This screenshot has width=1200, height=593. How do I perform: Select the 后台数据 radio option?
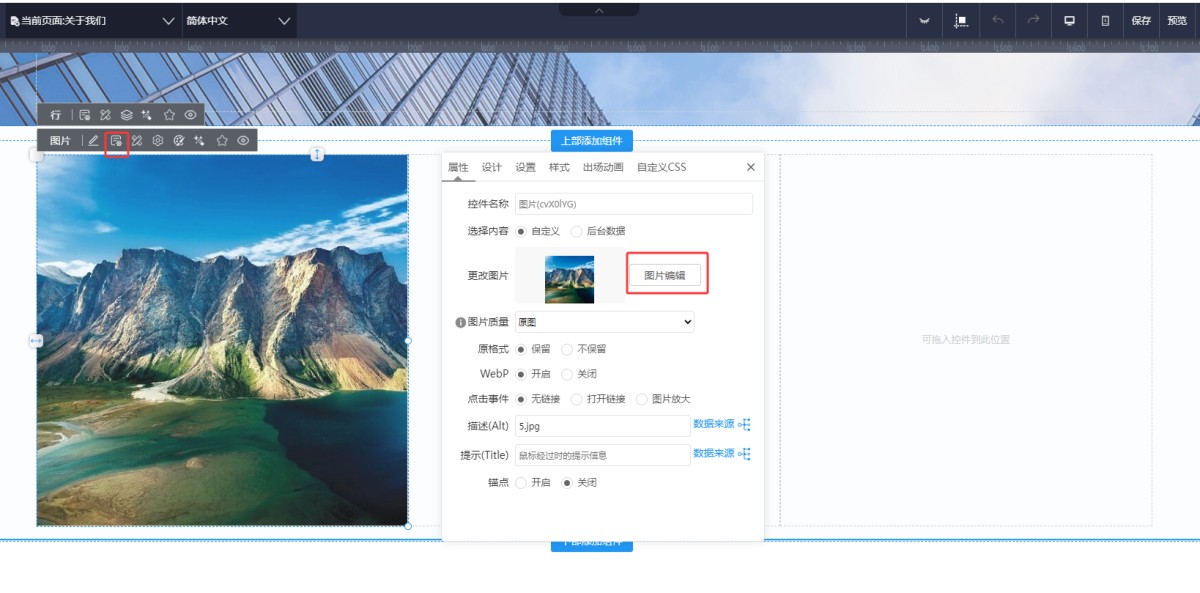(x=577, y=231)
